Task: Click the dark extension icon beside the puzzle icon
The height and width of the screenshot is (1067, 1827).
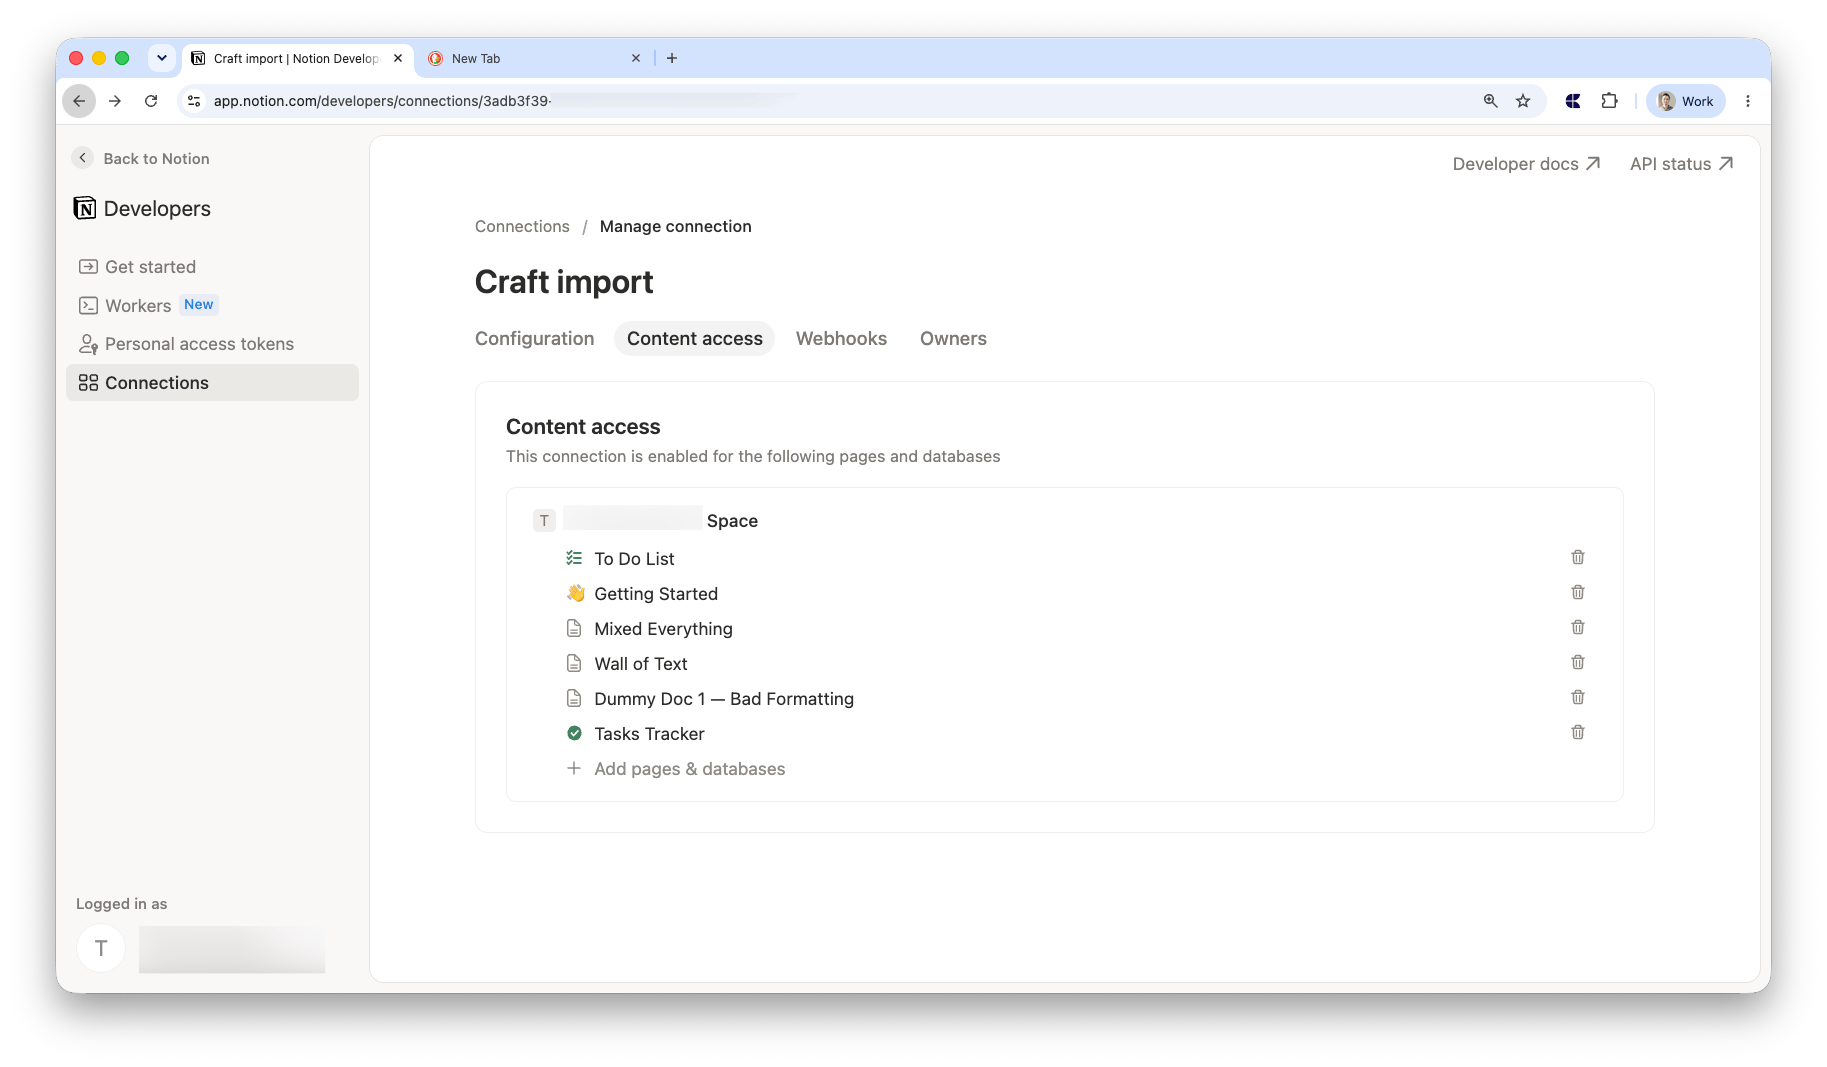Action: [x=1573, y=101]
